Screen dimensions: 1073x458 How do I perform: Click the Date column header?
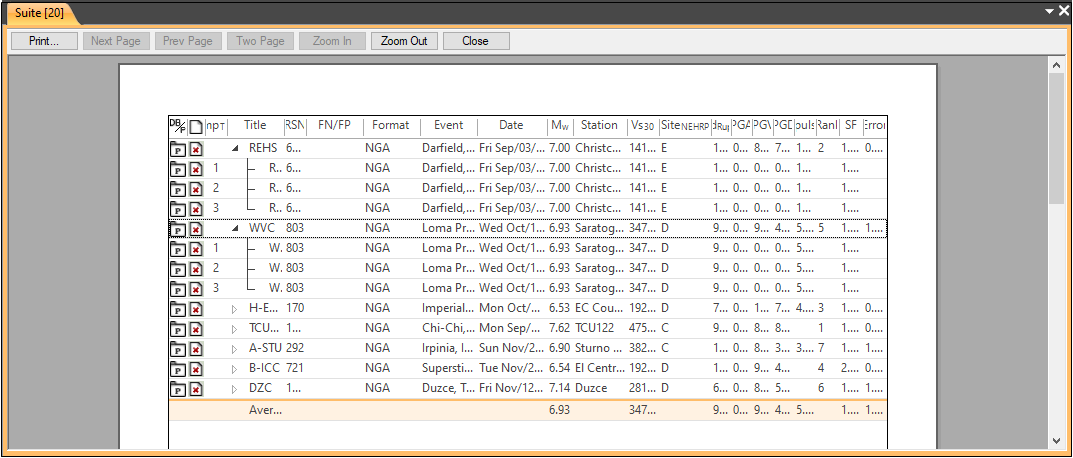point(511,125)
